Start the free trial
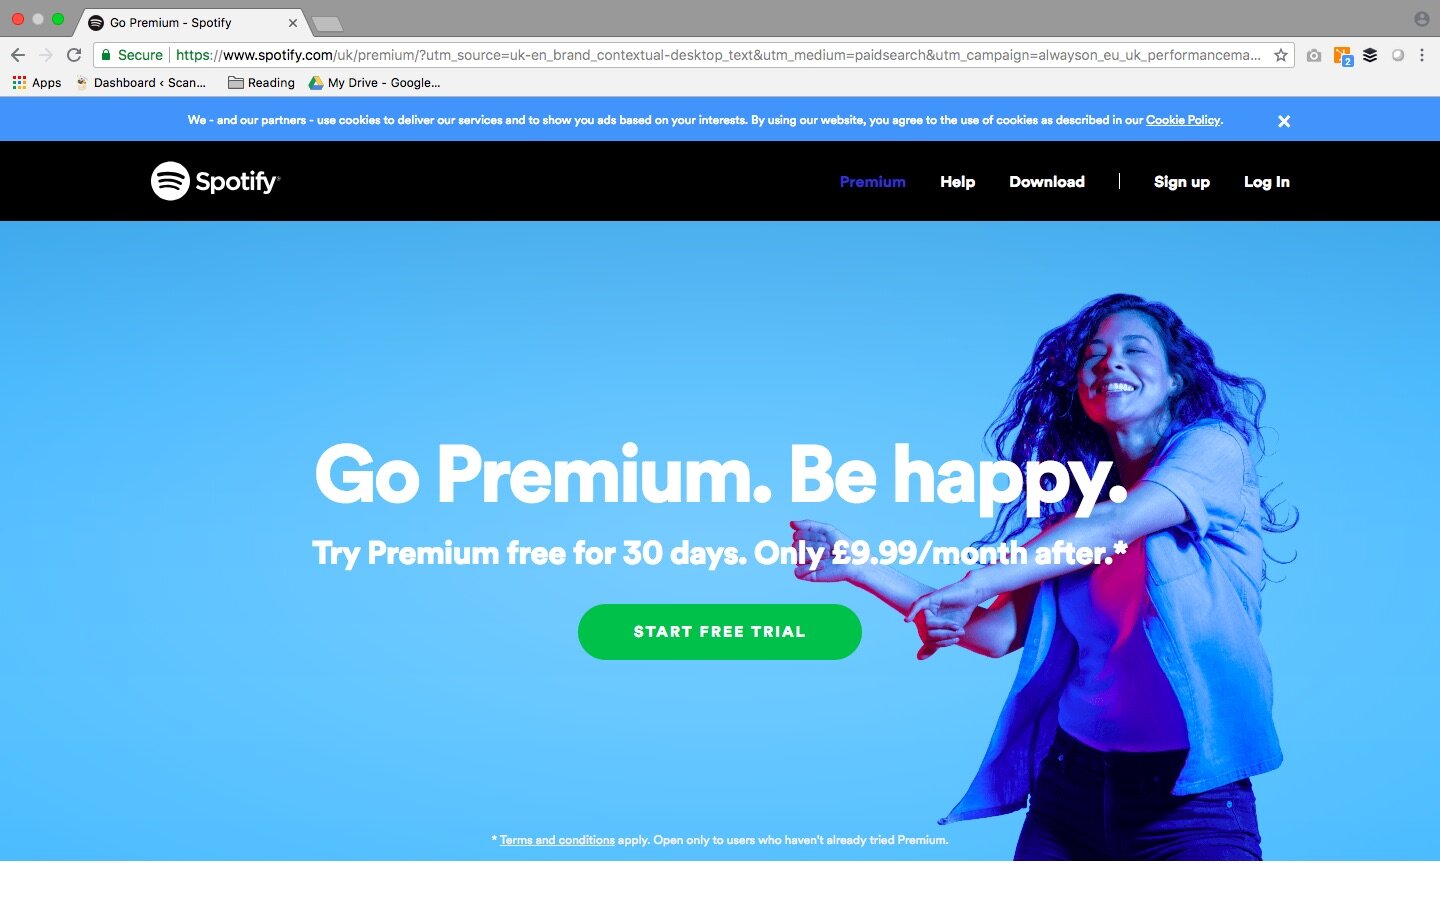The image size is (1440, 900). coord(720,632)
